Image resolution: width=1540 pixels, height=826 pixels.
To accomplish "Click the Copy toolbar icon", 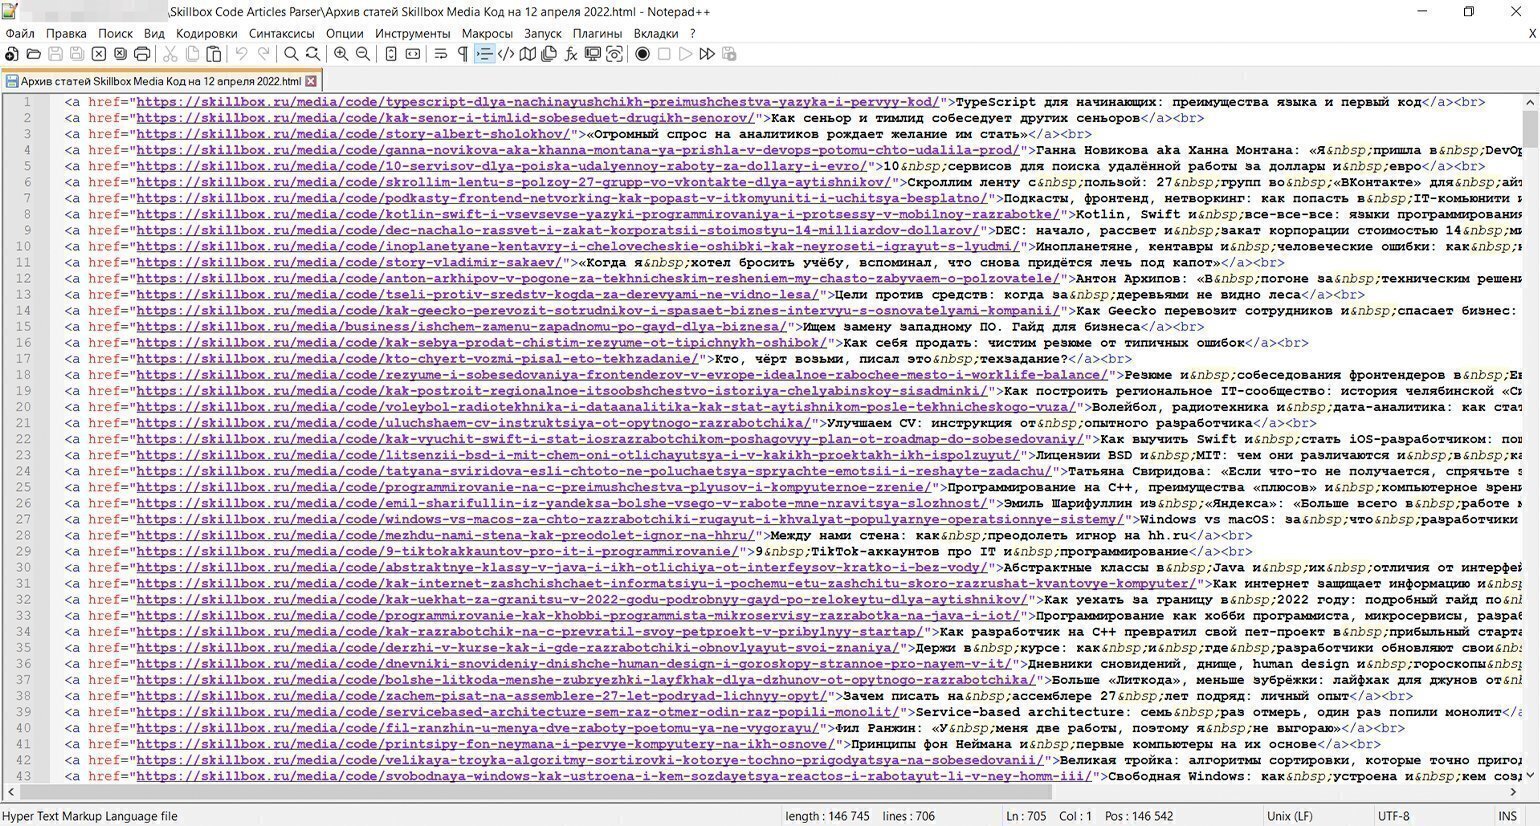I will [192, 54].
